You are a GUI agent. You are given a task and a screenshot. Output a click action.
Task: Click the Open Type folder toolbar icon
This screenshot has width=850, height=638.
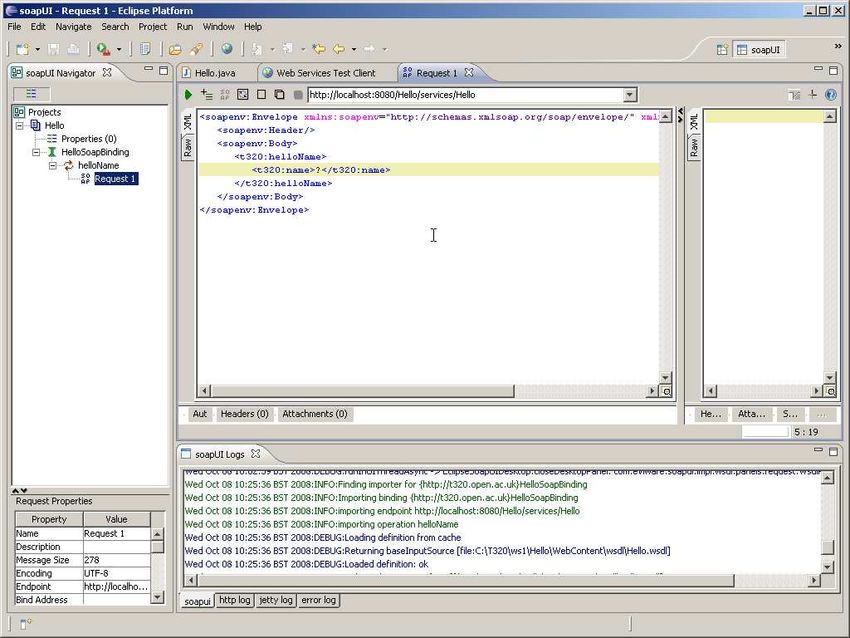click(x=175, y=50)
